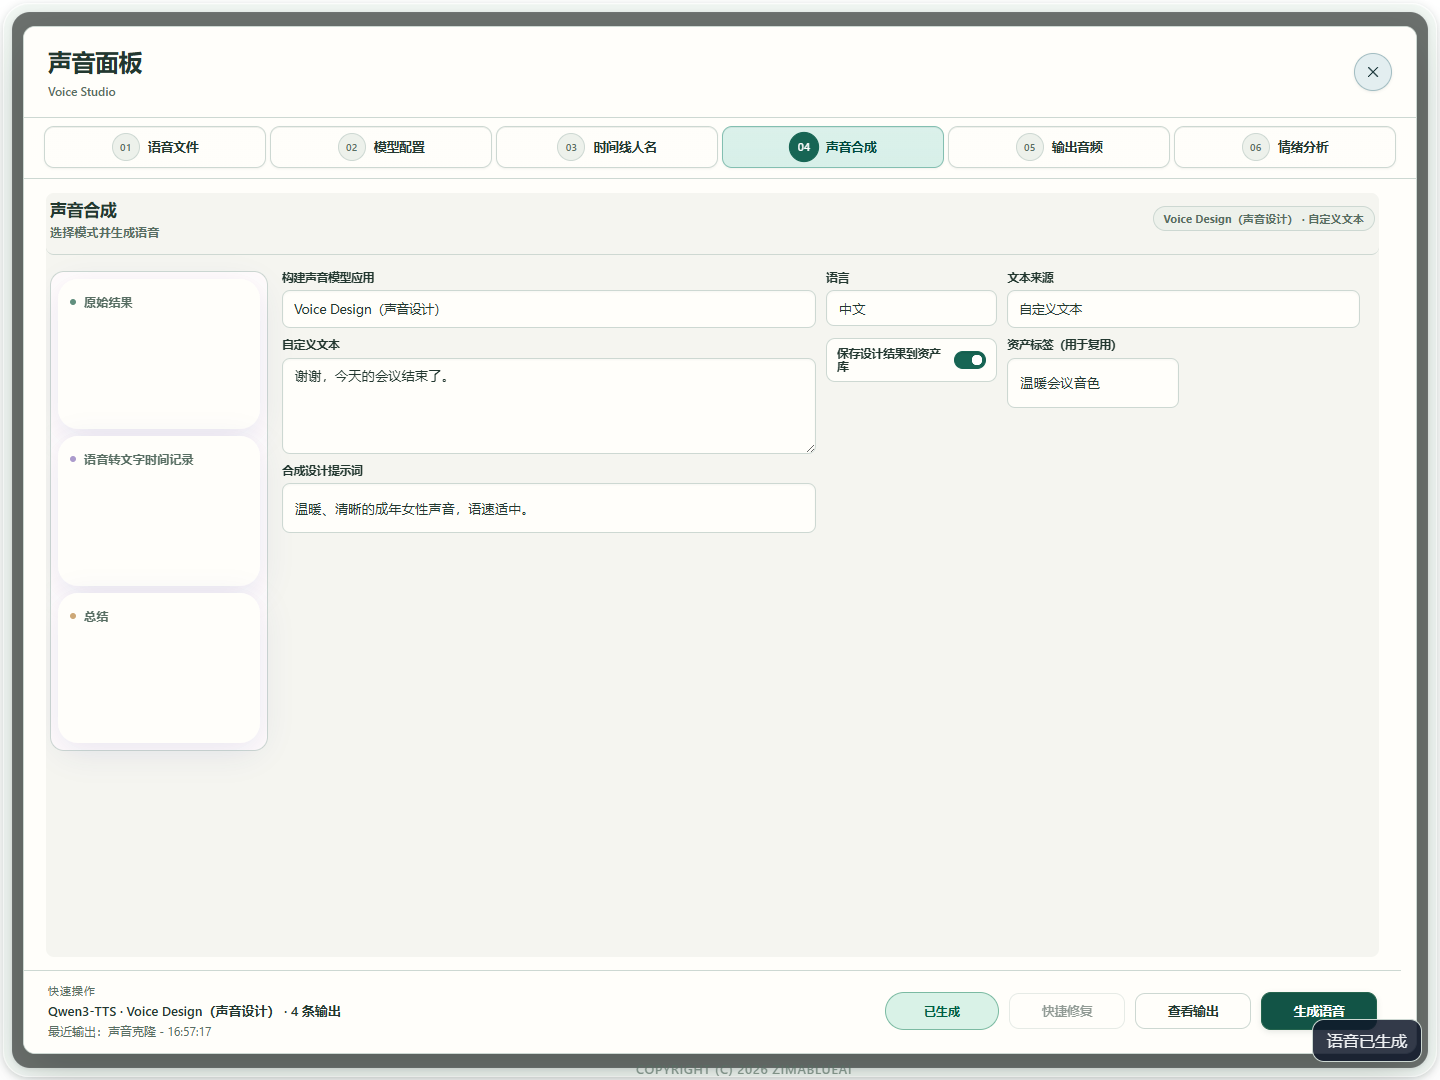Open the 语言 dropdown showing 中文
Image resolution: width=1440 pixels, height=1080 pixels.
911,309
